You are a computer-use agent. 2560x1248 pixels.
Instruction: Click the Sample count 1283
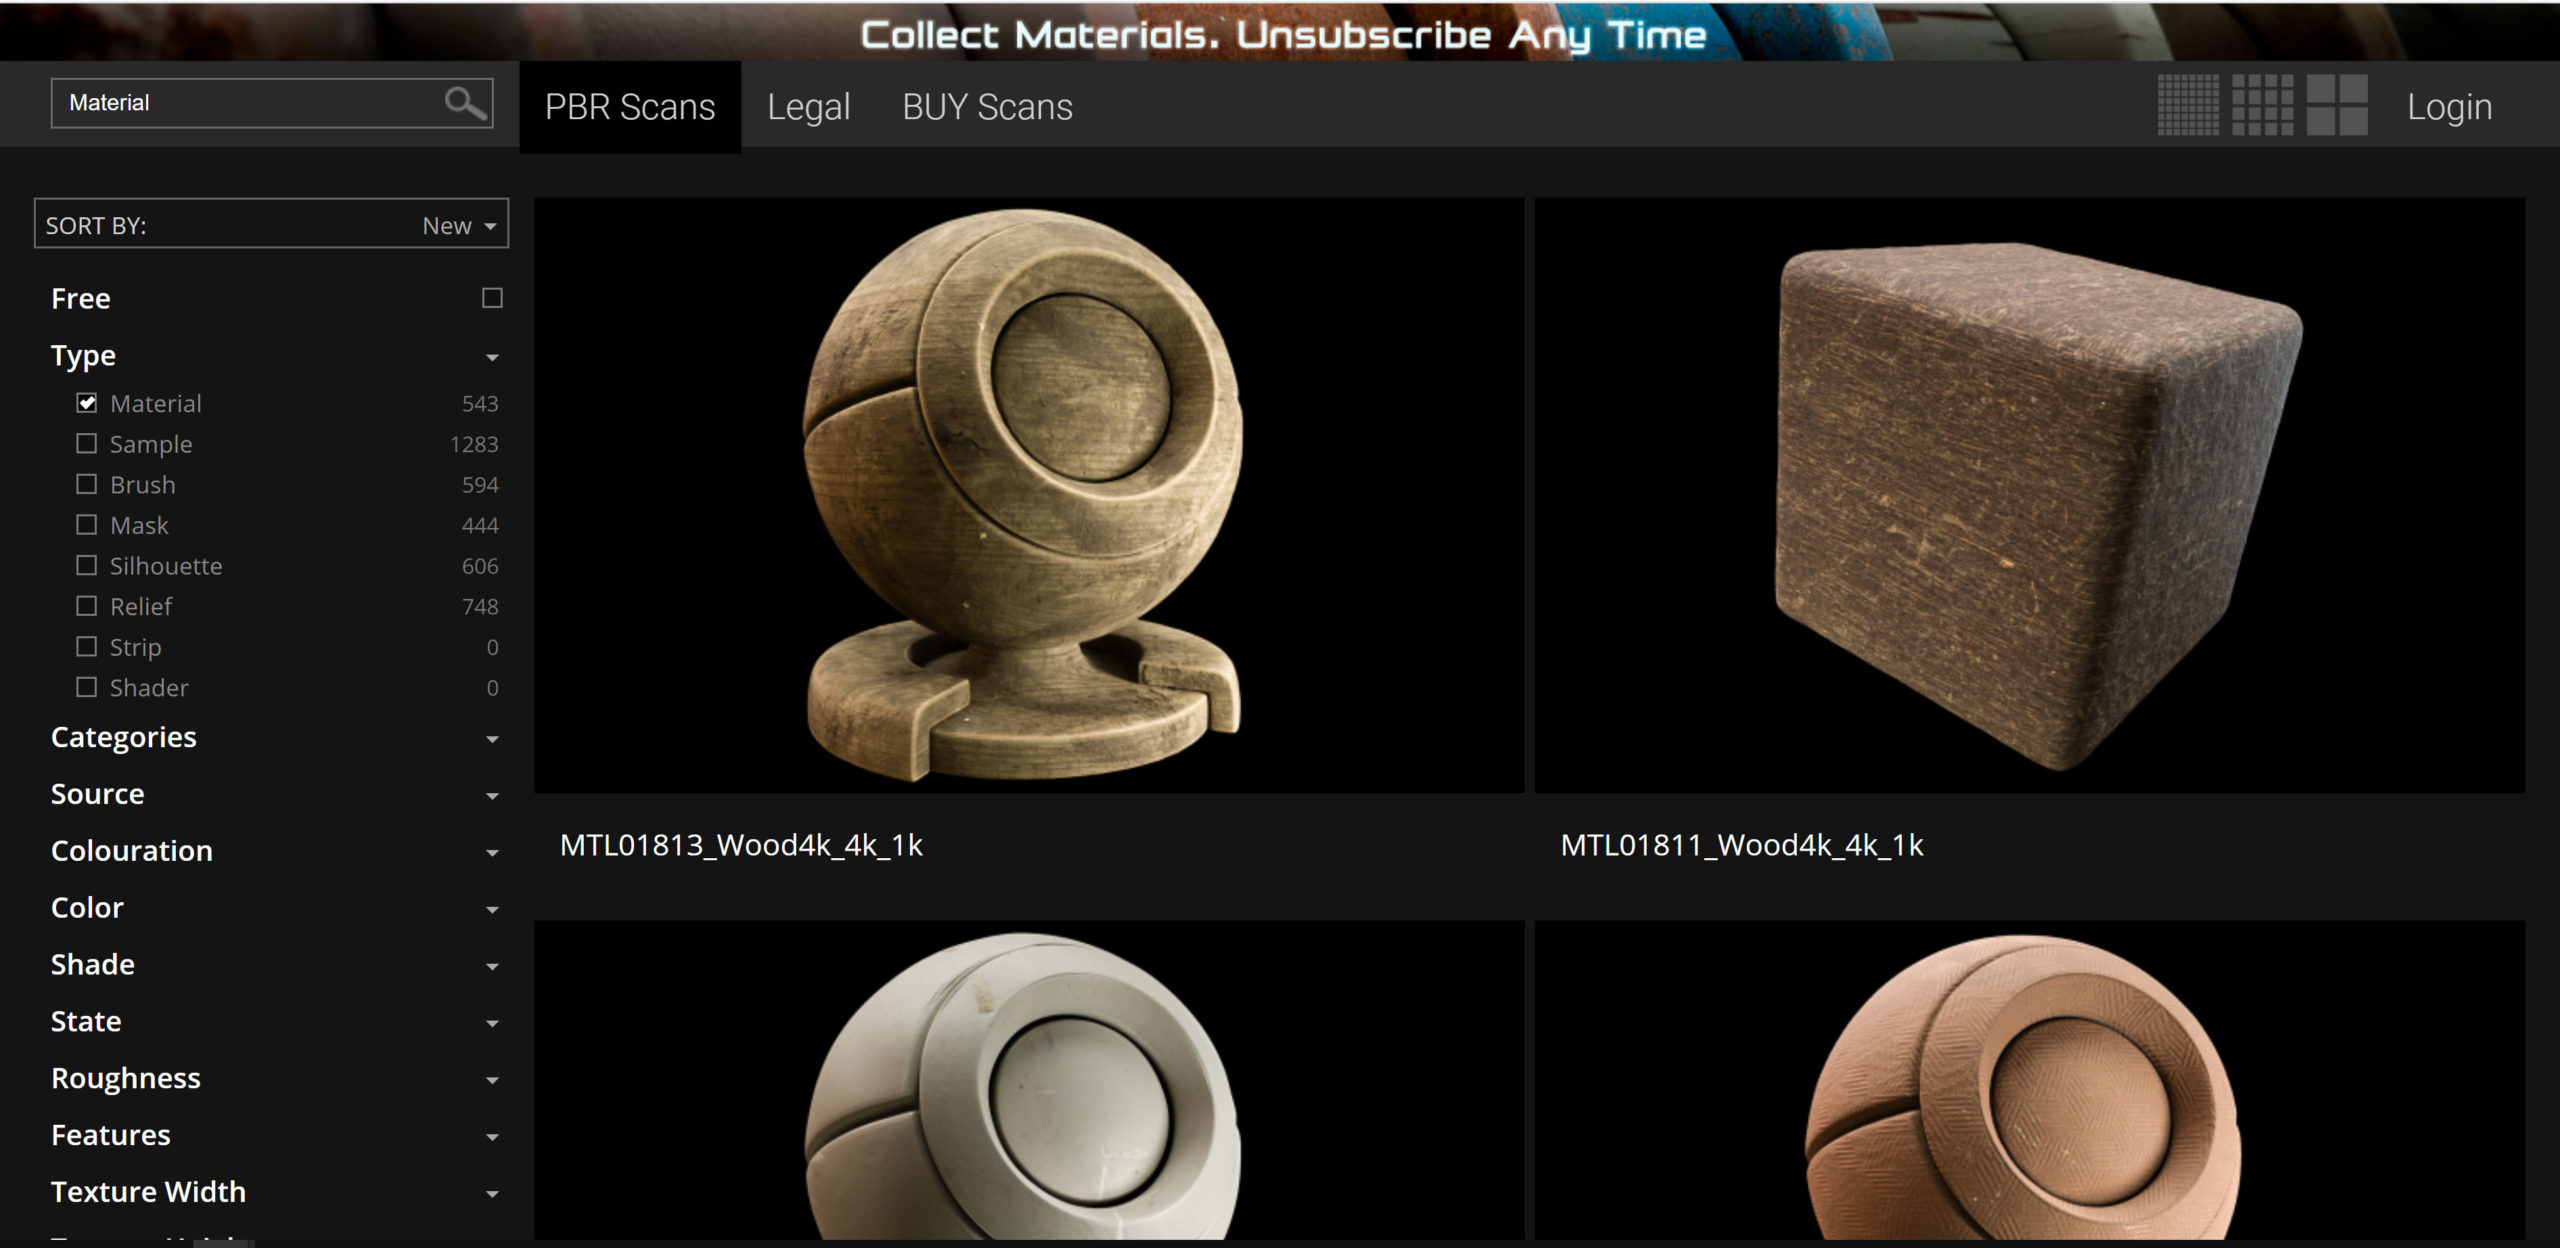coord(474,444)
